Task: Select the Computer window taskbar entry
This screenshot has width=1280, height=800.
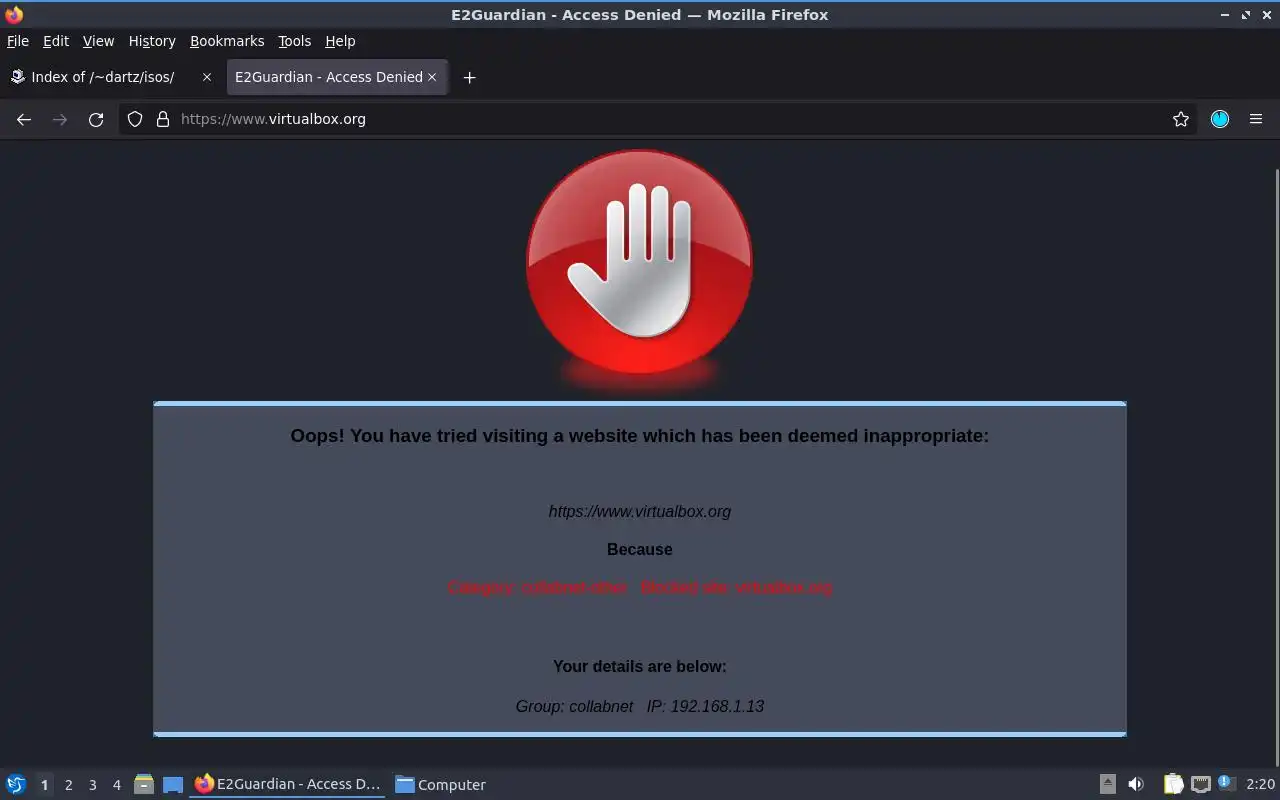Action: 440,784
